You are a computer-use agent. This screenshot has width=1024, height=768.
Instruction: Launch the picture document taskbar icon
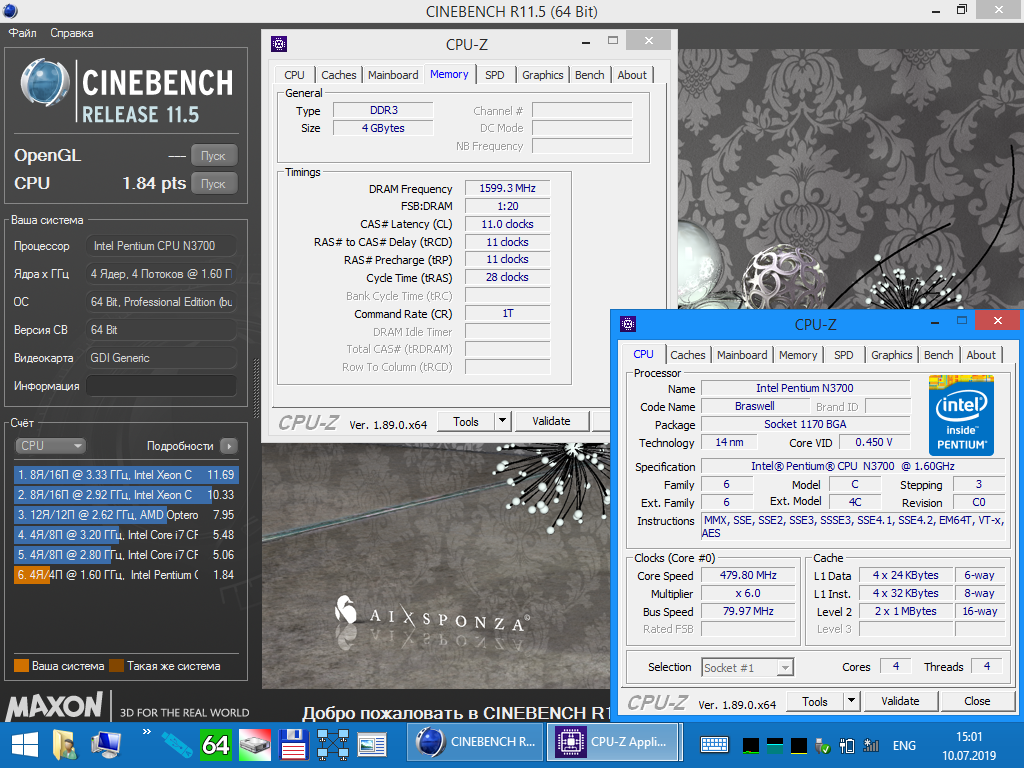pos(372,744)
